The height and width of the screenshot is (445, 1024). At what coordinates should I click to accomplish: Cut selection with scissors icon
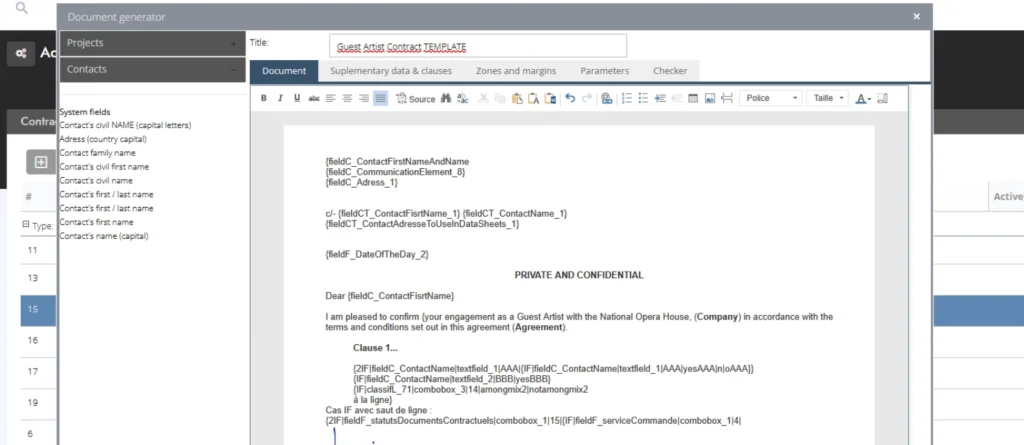coord(483,99)
